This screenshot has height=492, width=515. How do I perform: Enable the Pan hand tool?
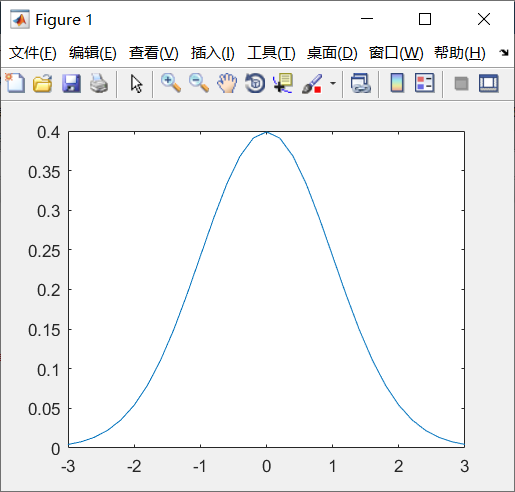227,83
